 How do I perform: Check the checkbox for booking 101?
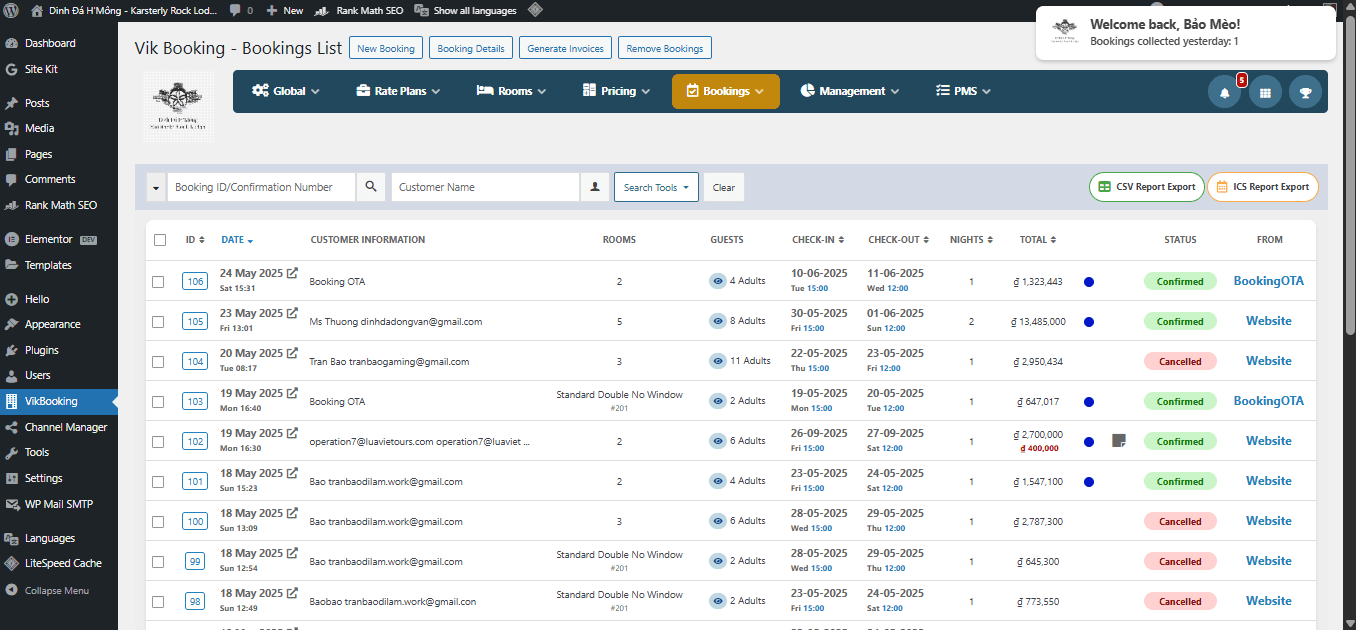pyautogui.click(x=158, y=482)
